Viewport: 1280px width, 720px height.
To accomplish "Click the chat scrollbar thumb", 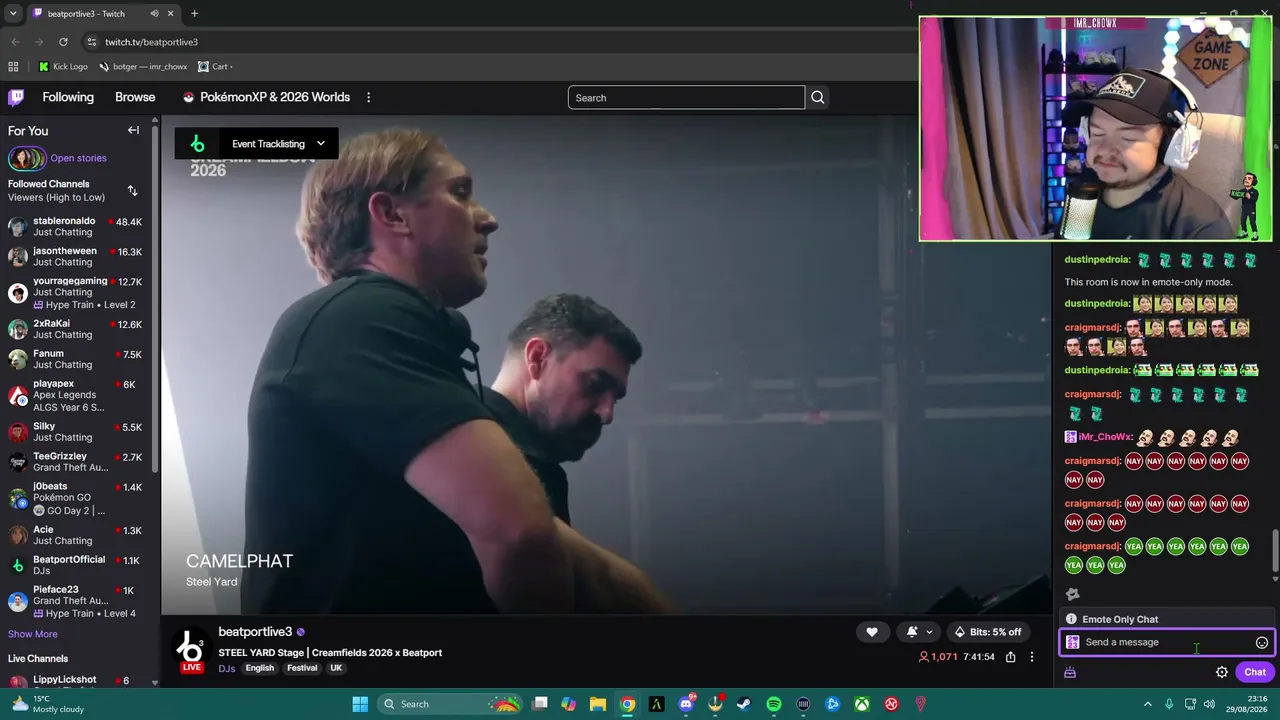I will point(1275,552).
